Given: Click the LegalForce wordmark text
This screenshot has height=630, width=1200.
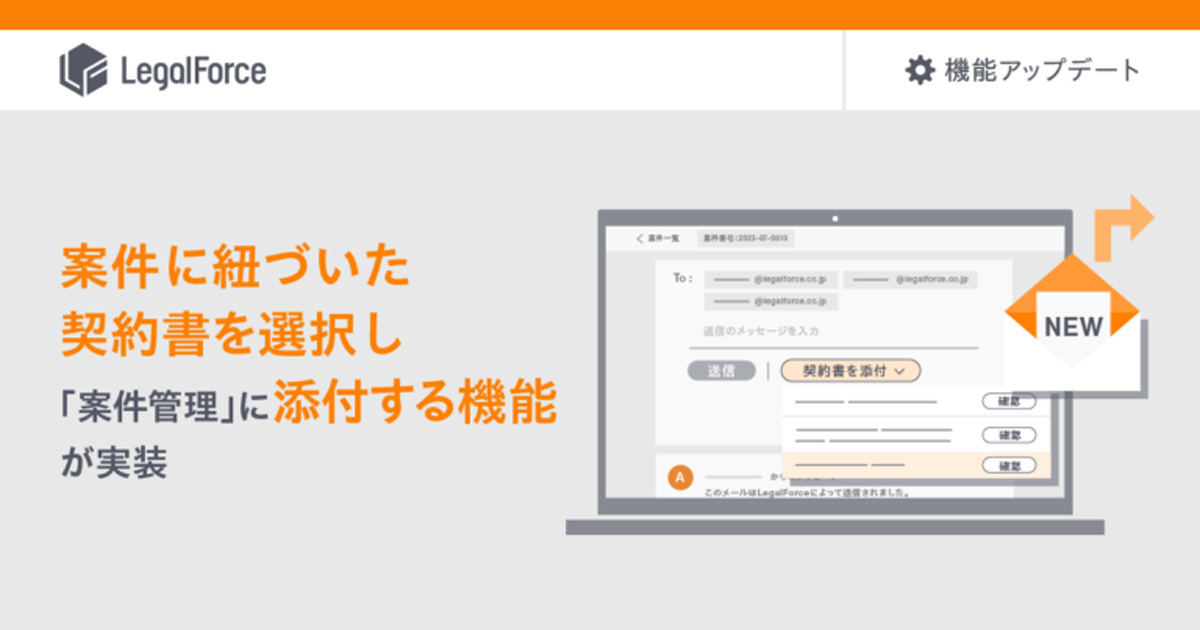Looking at the screenshot, I should point(193,71).
